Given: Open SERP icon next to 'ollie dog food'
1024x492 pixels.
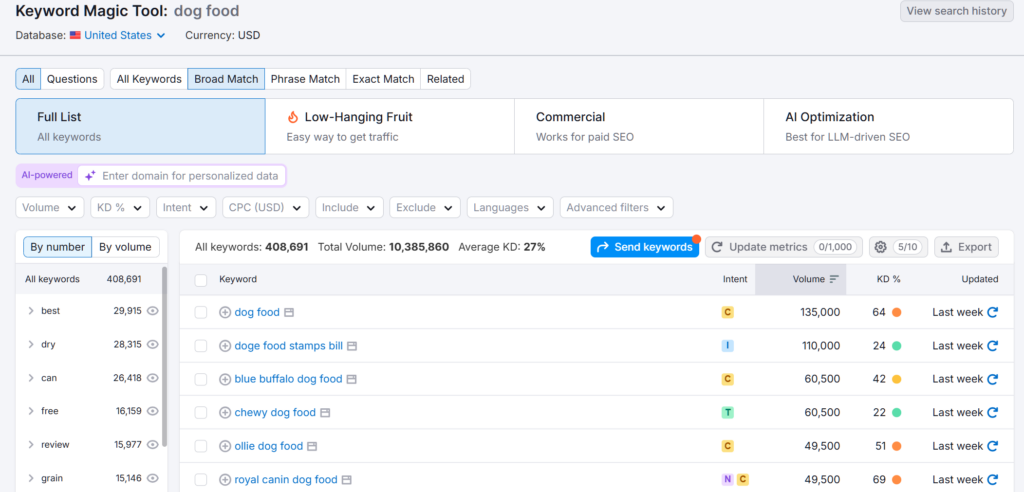Looking at the screenshot, I should pos(312,446).
